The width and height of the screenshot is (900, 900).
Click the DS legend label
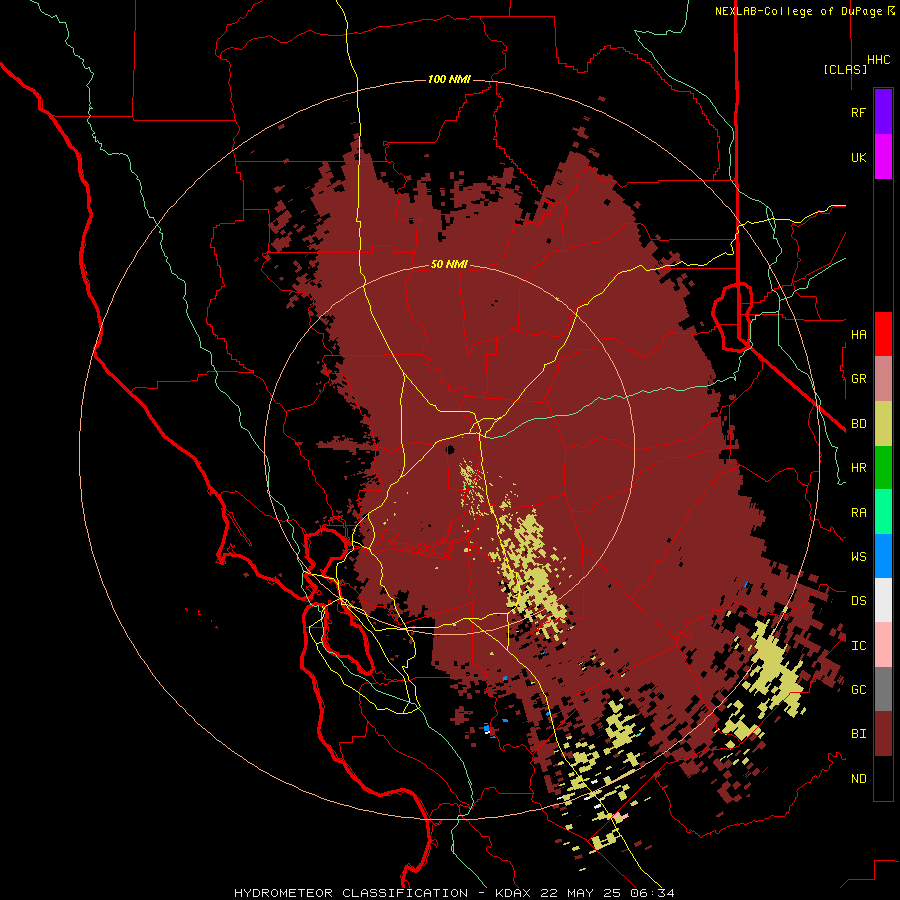[x=858, y=601]
